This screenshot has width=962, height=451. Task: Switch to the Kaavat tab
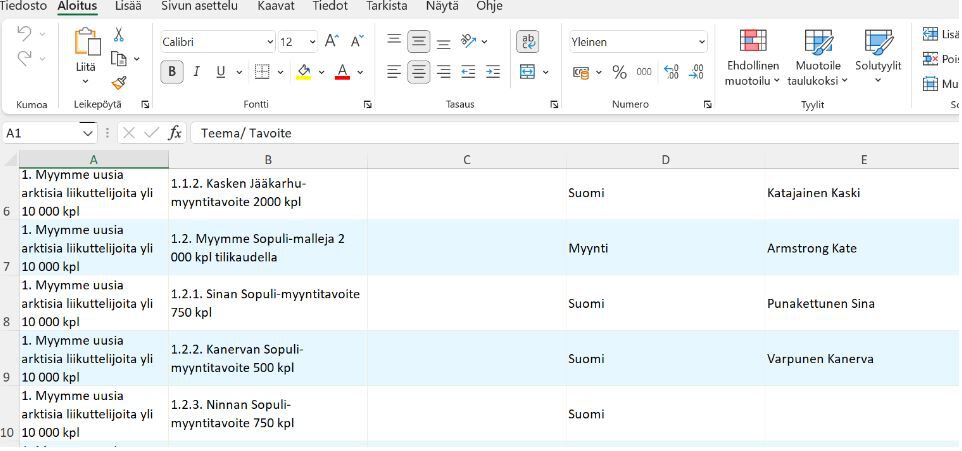(x=275, y=6)
